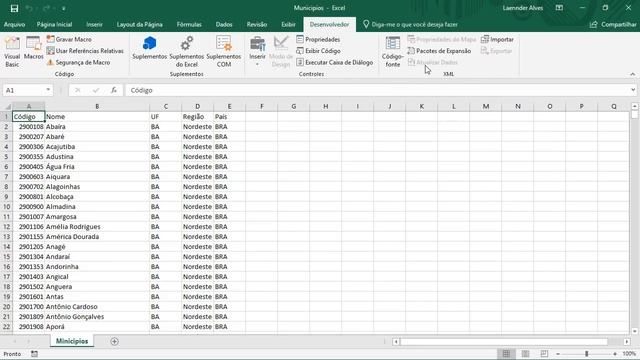Click the 100% zoom level
The width and height of the screenshot is (640, 360).
[x=629, y=354]
